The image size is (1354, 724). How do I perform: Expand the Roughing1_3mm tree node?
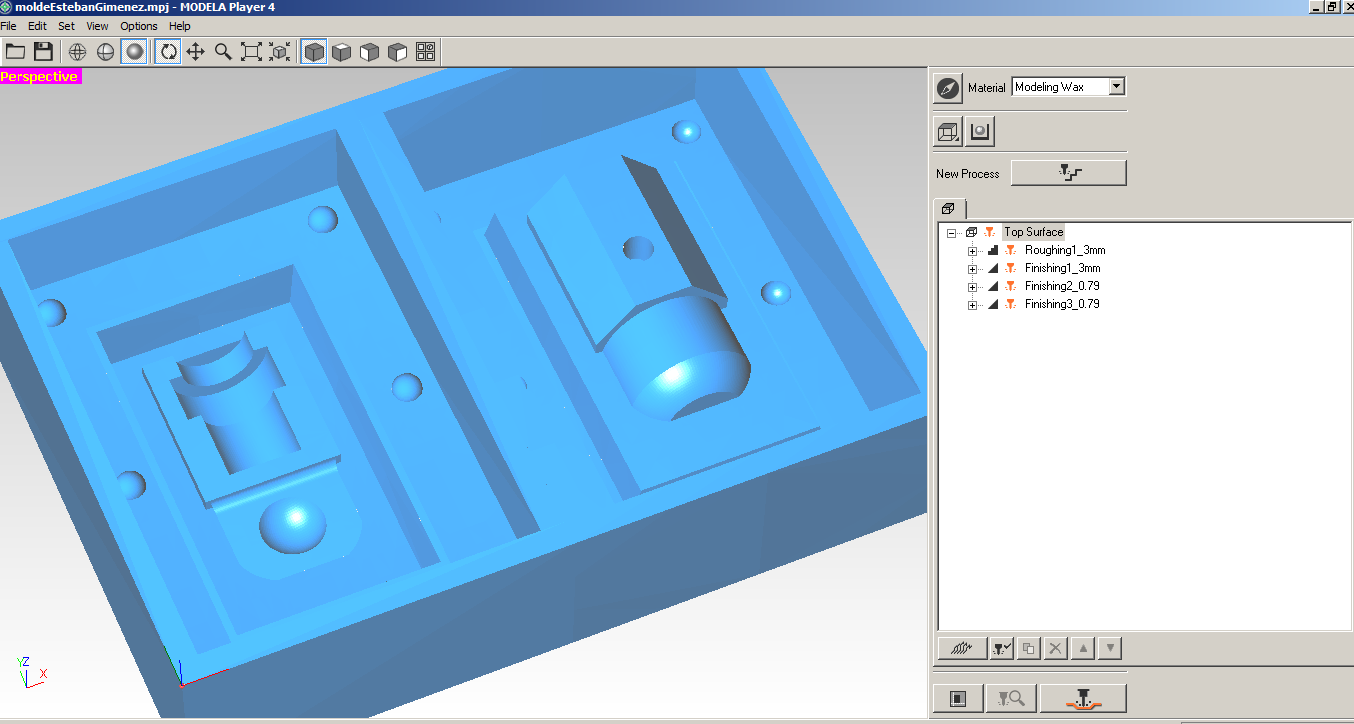tap(972, 250)
